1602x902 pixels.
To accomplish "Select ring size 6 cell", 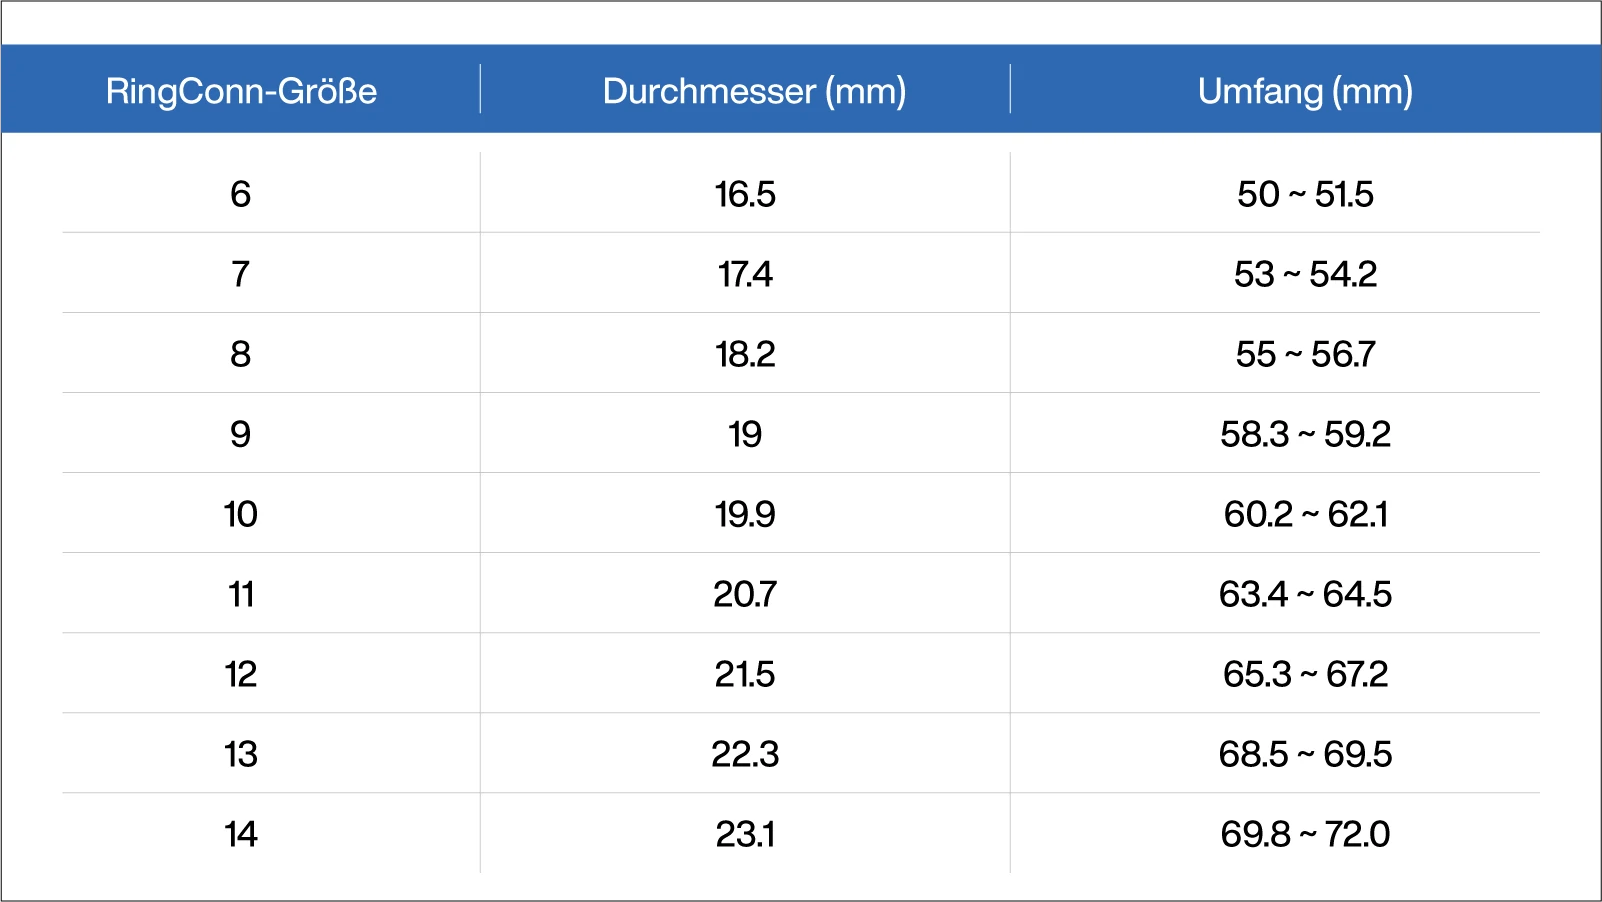I will pyautogui.click(x=240, y=194).
